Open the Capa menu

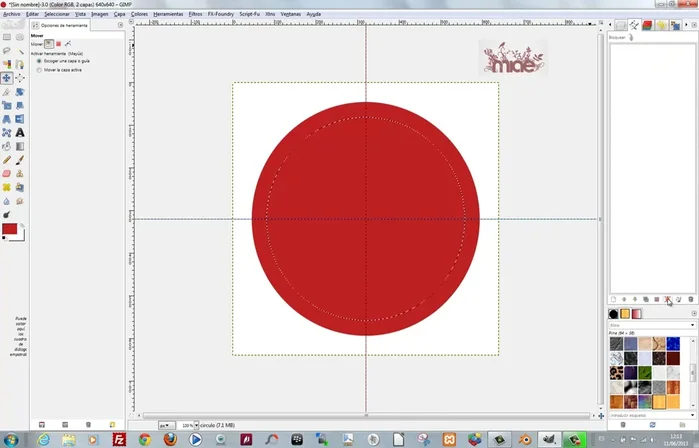(119, 15)
